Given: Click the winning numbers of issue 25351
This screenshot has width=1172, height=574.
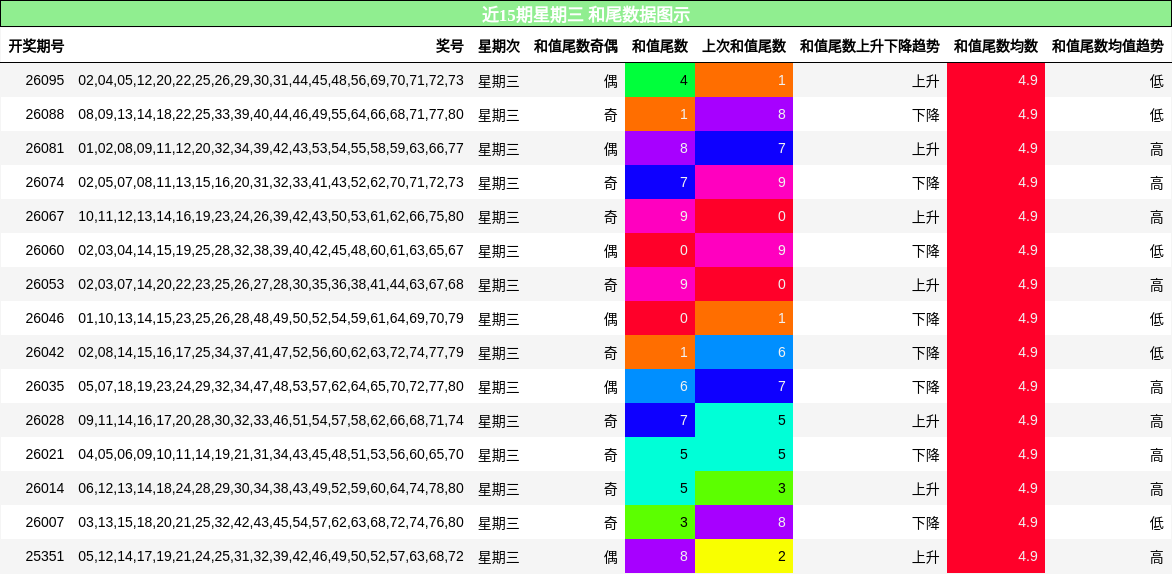Looking at the screenshot, I should [271, 557].
